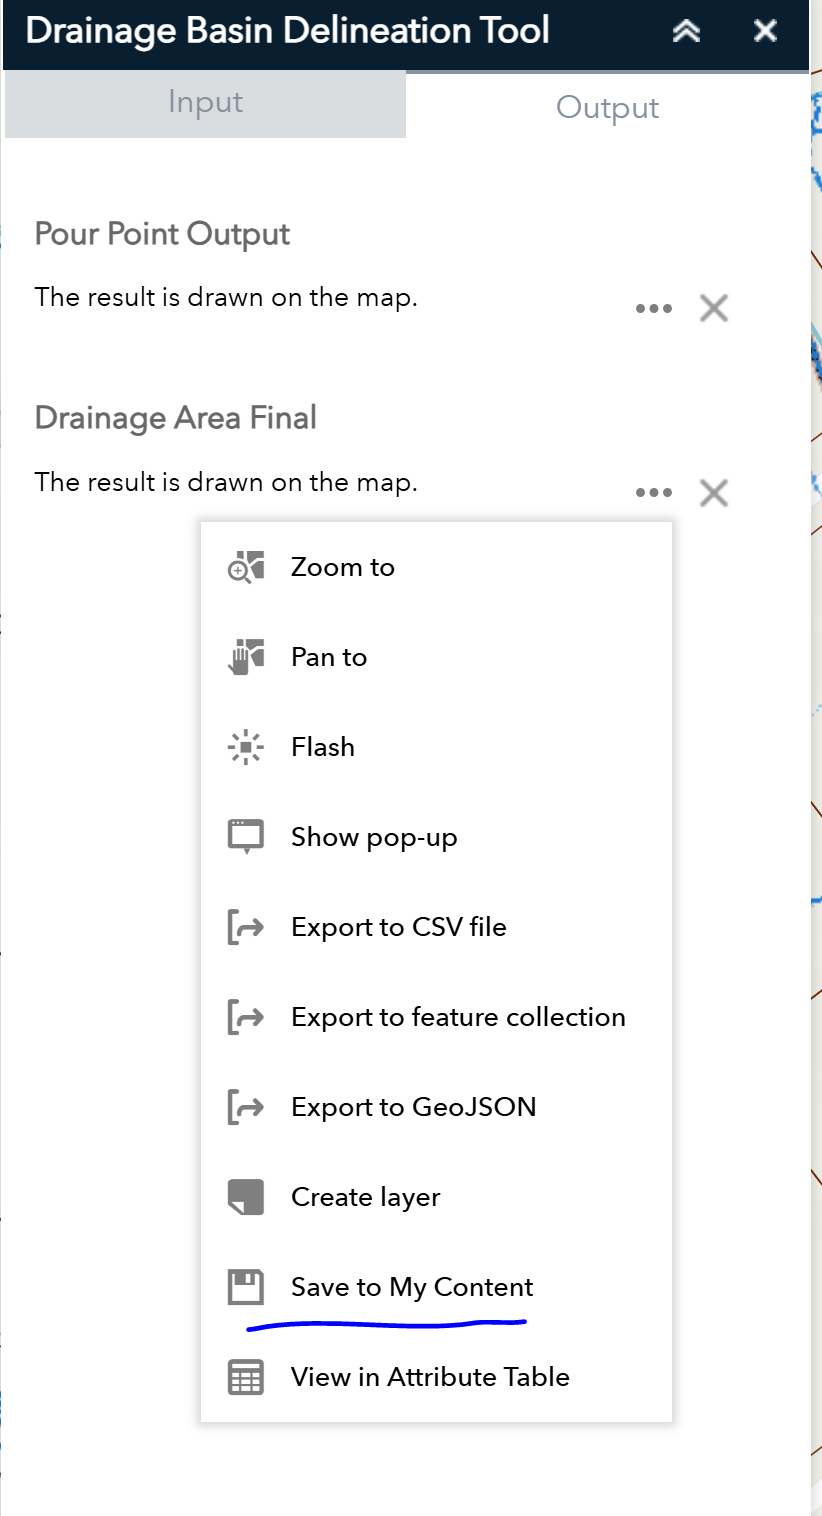
Task: Open Drainage Area Final options ellipsis
Action: [654, 493]
